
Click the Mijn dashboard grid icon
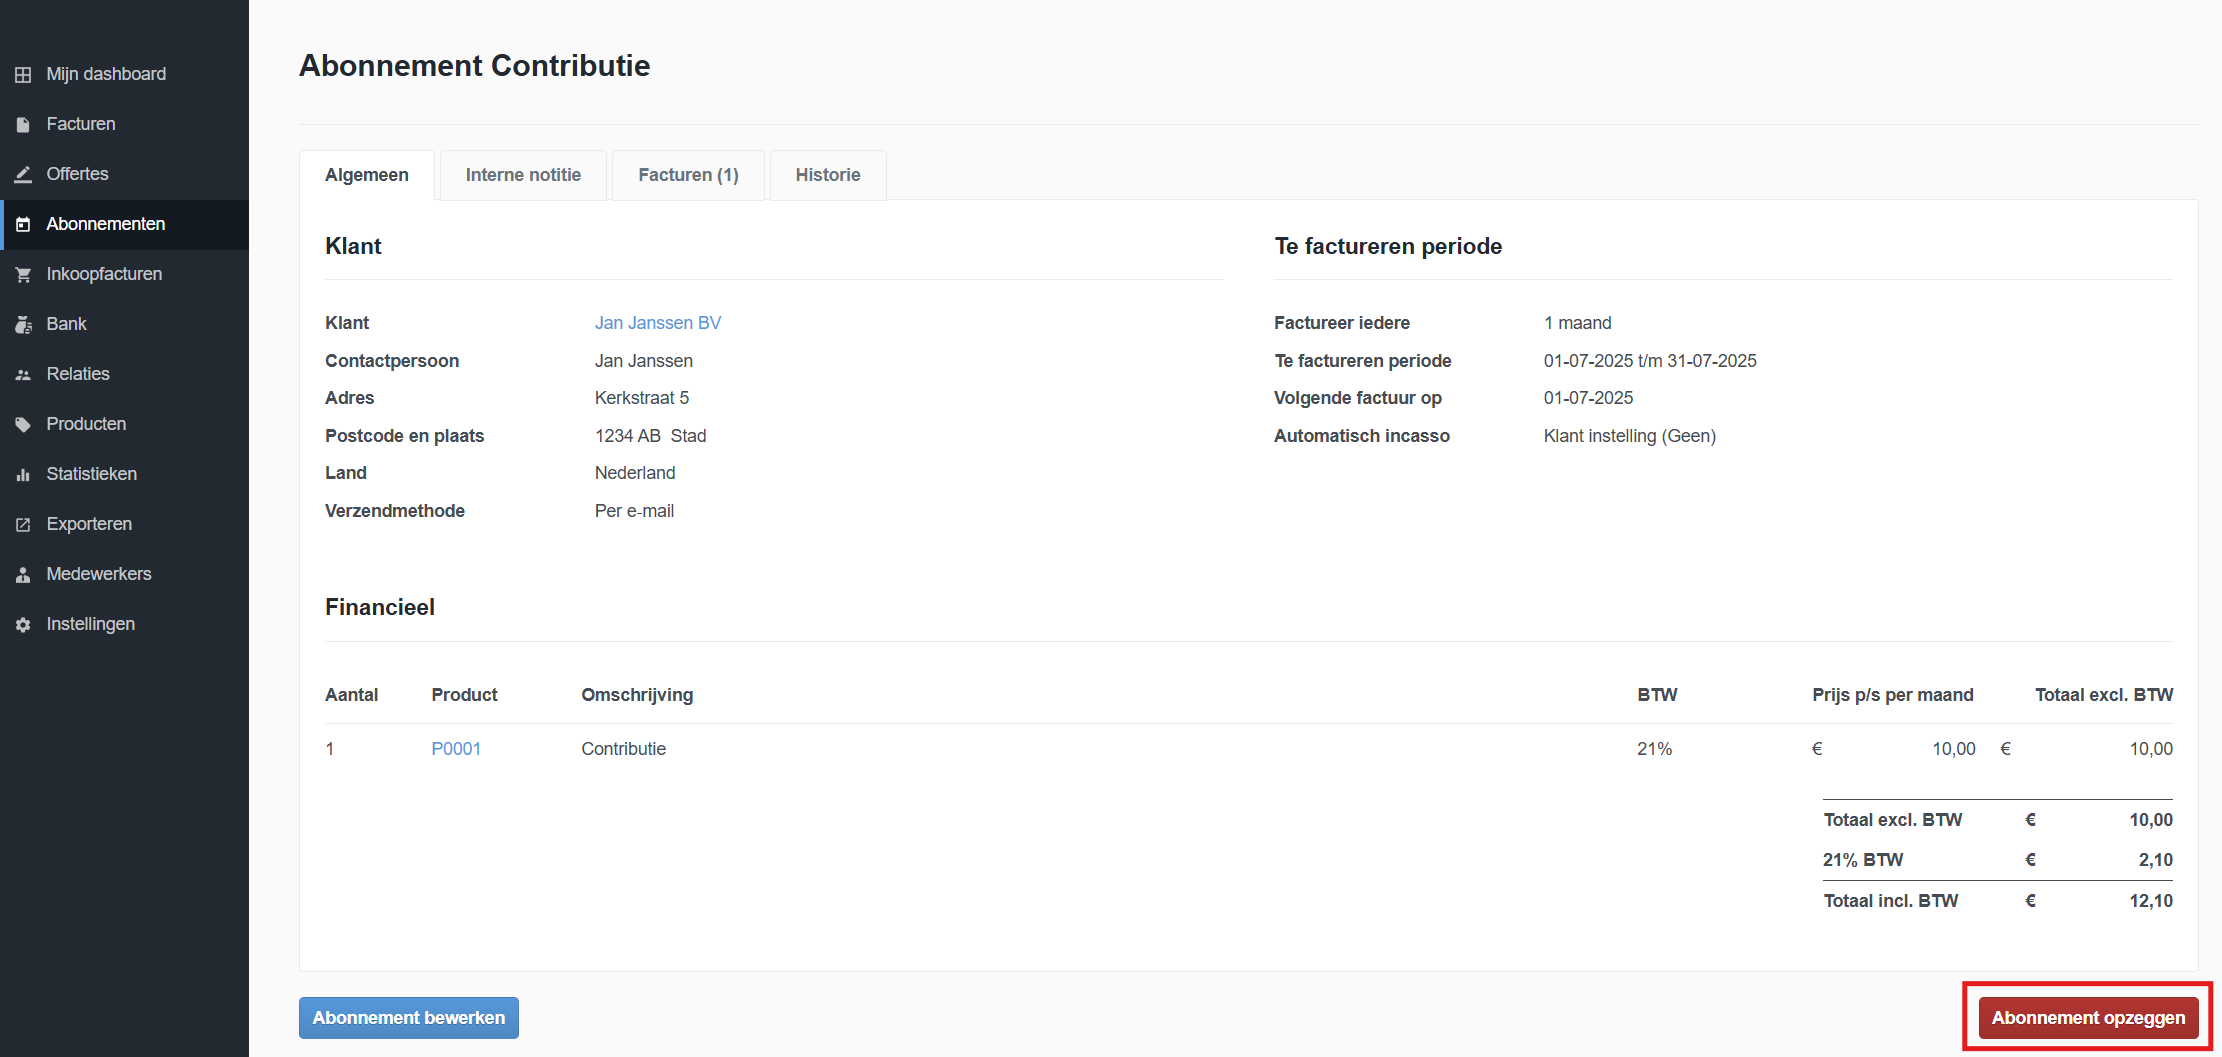(x=23, y=75)
